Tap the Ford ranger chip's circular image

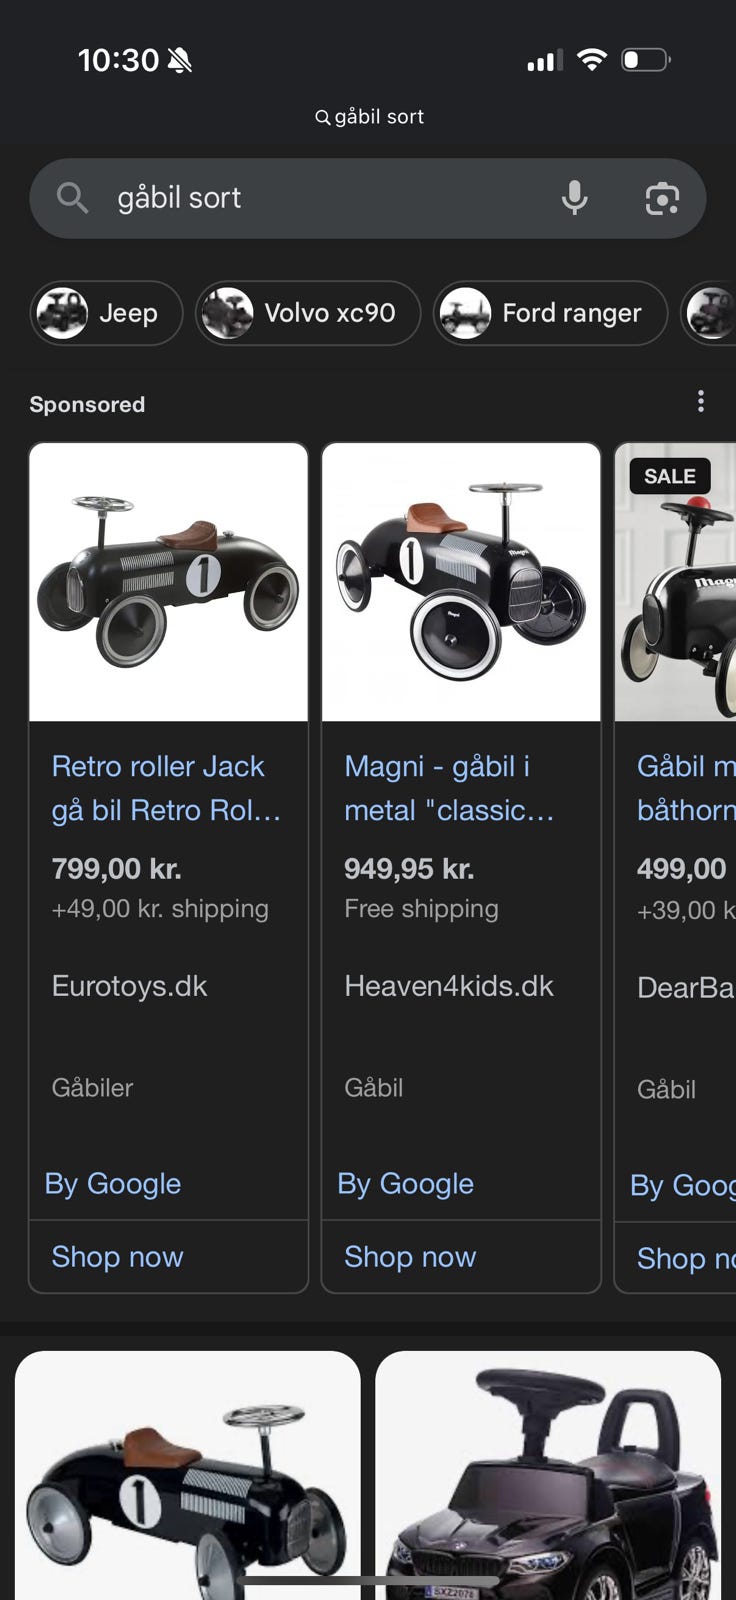[467, 313]
